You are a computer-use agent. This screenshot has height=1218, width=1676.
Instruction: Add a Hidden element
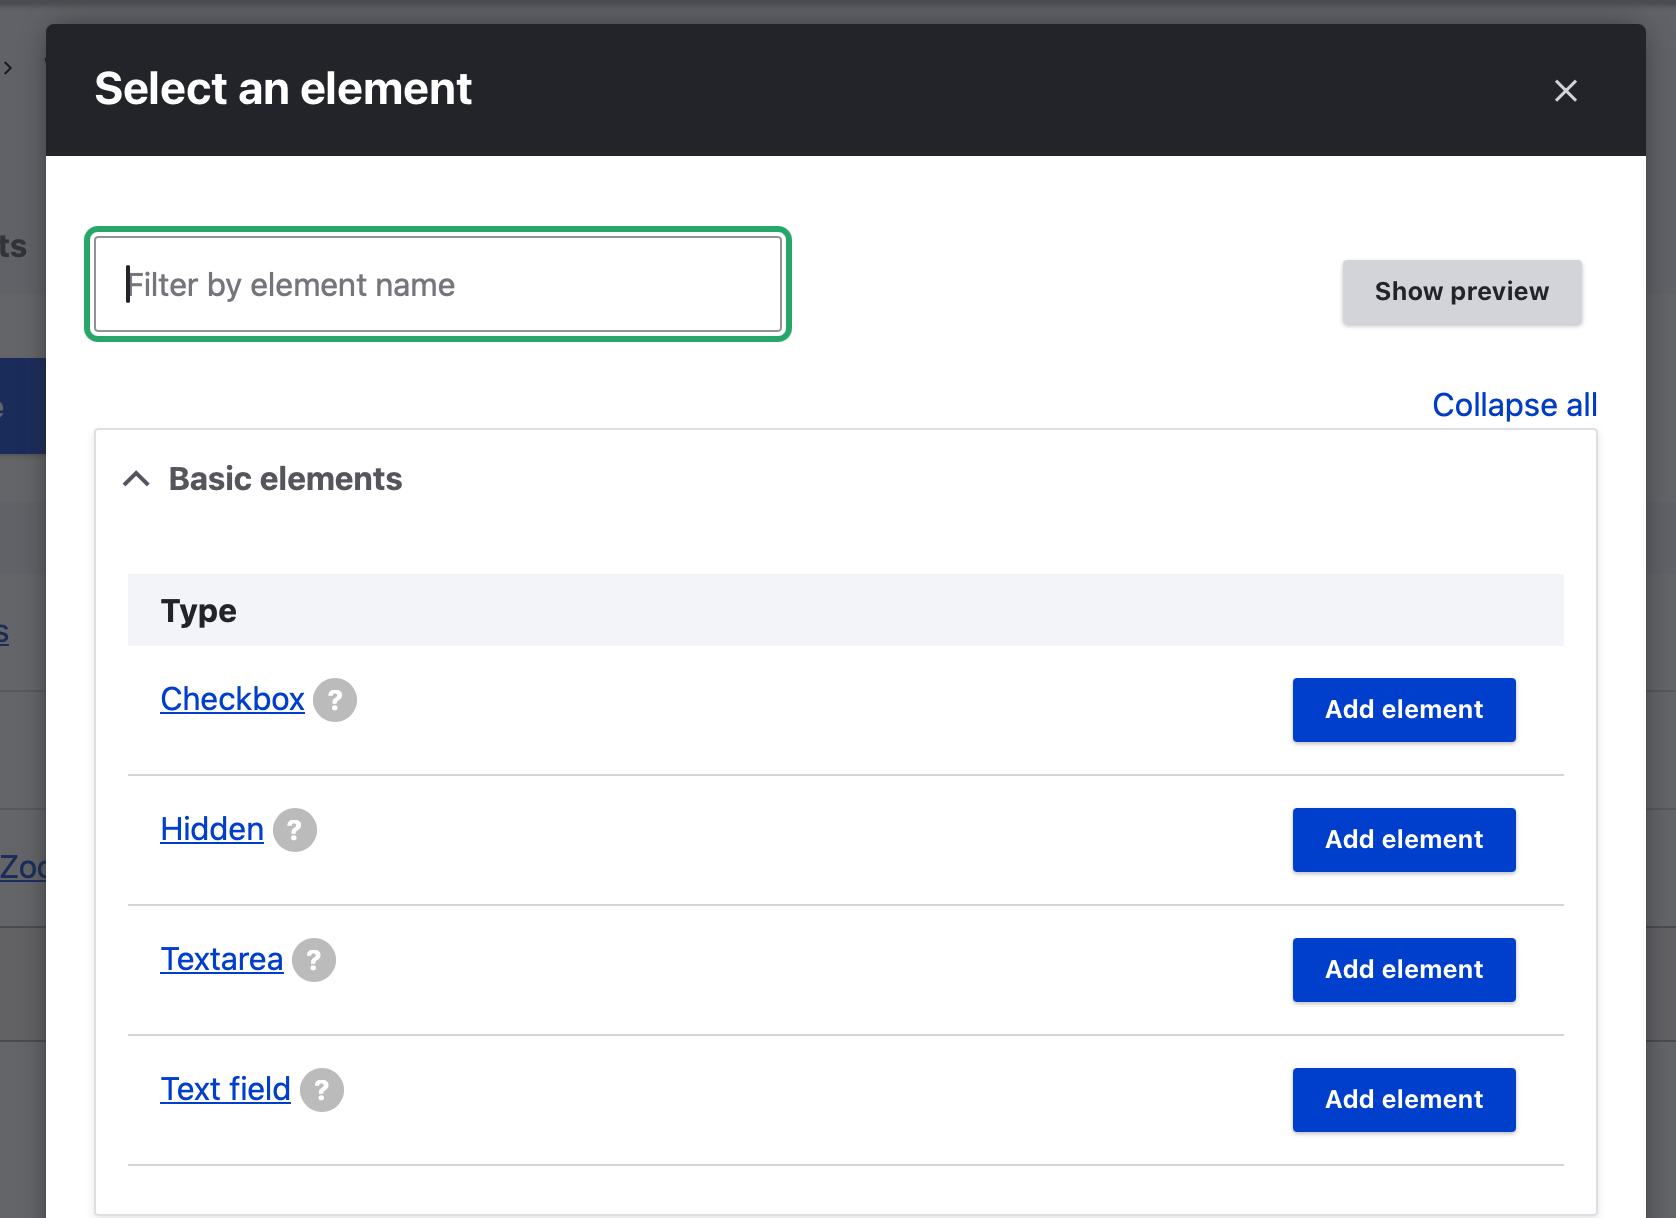[1403, 840]
